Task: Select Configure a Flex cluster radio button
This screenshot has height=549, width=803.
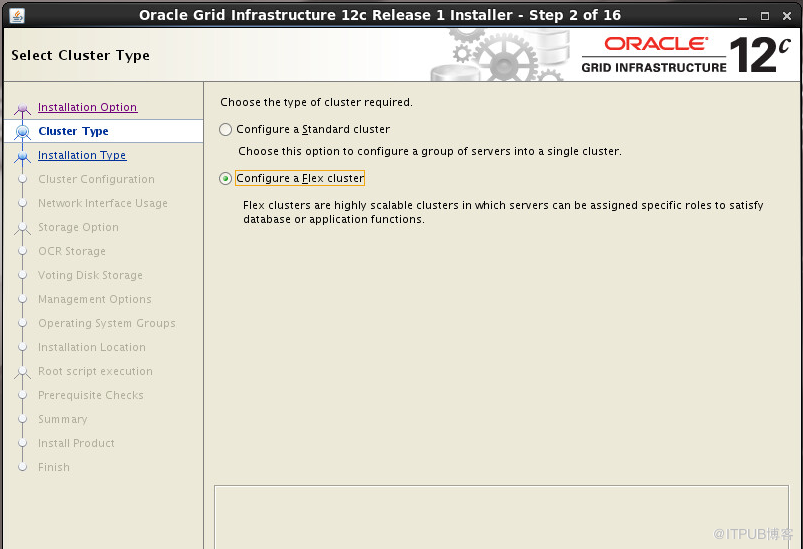Action: pos(225,179)
